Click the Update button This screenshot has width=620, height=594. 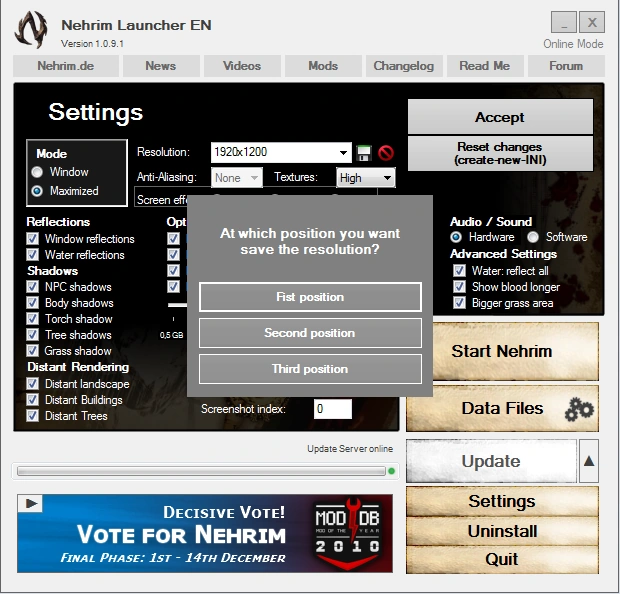[491, 461]
